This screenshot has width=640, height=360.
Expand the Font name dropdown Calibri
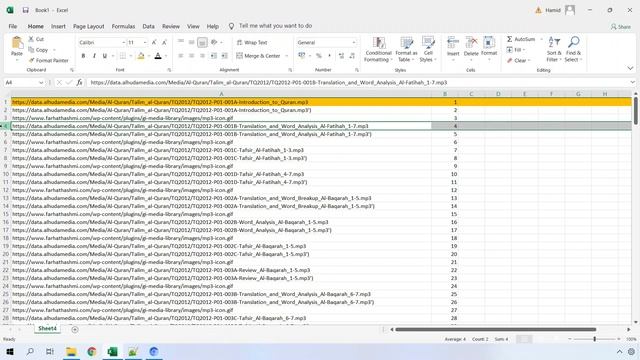[123, 42]
